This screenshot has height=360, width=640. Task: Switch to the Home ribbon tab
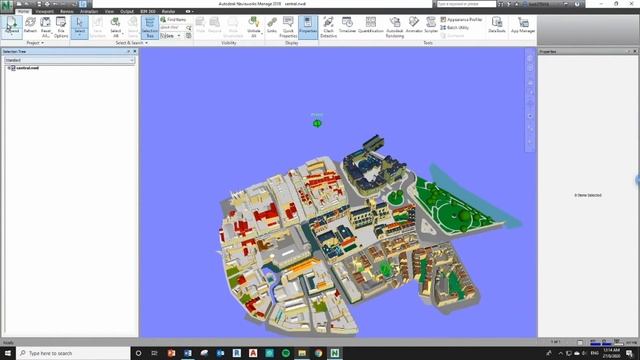tap(23, 11)
